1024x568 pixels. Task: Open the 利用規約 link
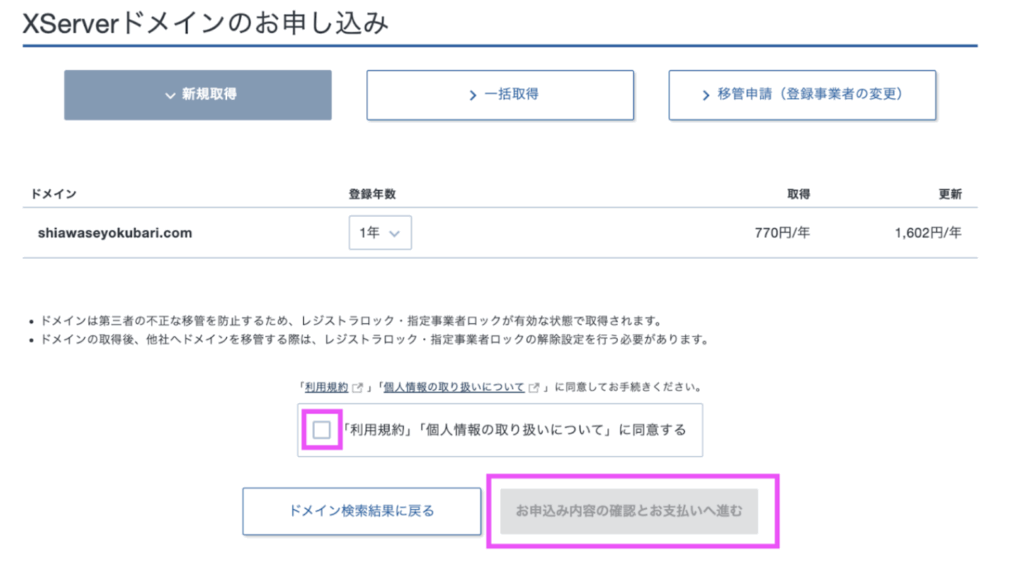click(327, 387)
